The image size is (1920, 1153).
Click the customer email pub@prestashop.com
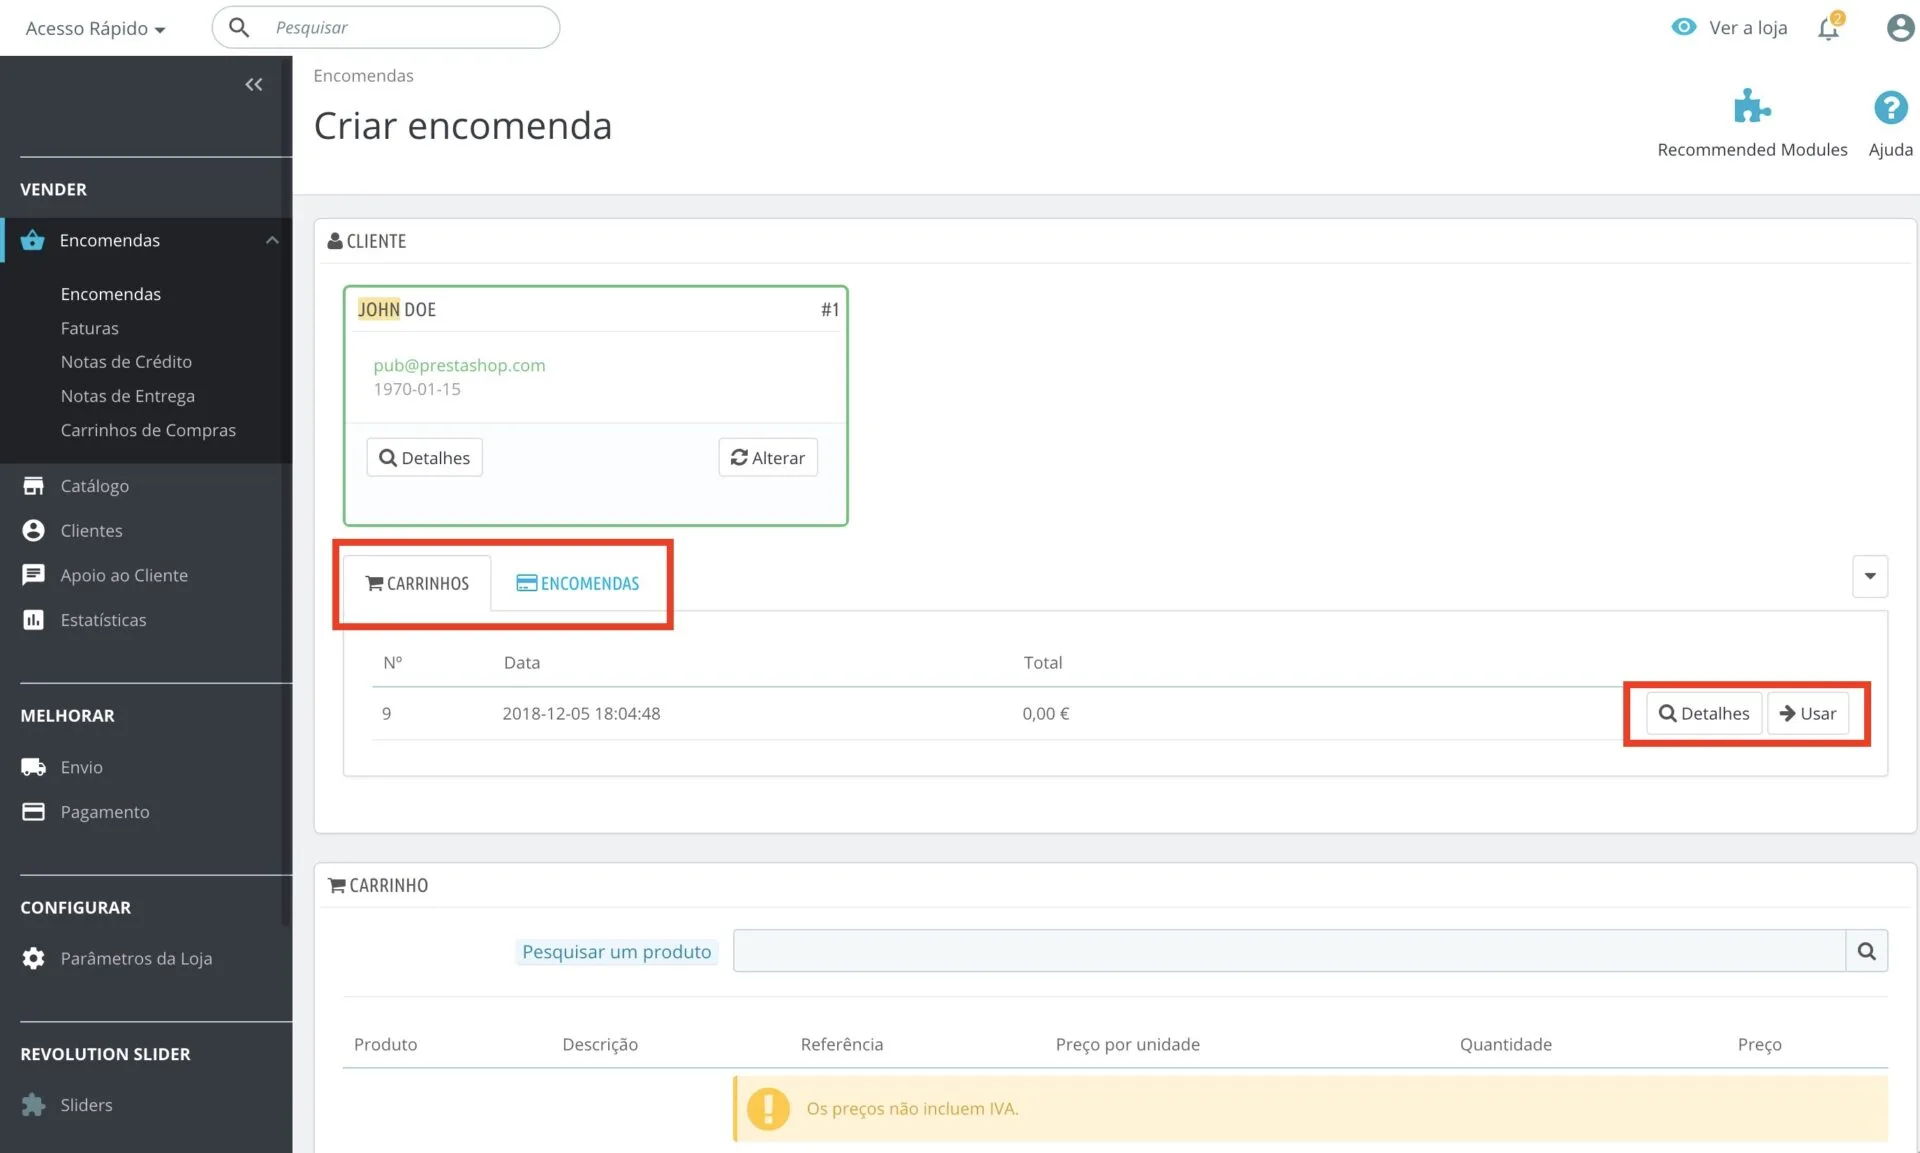pos(459,365)
